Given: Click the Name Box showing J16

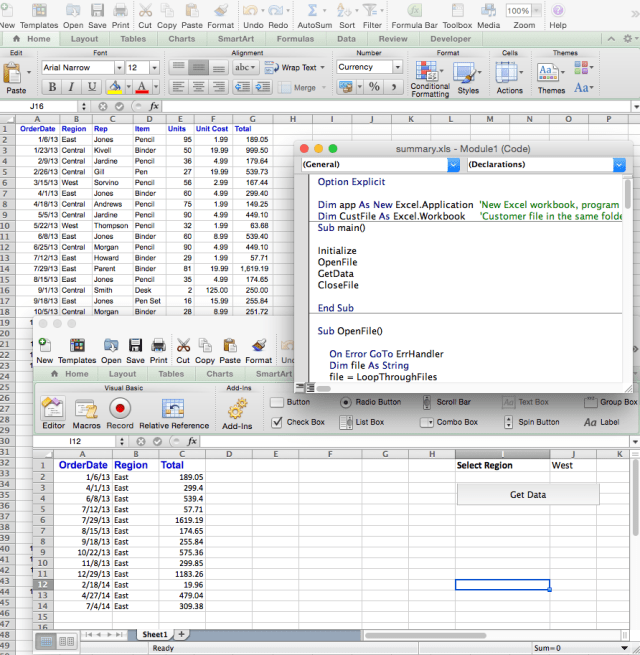Looking at the screenshot, I should pyautogui.click(x=36, y=106).
